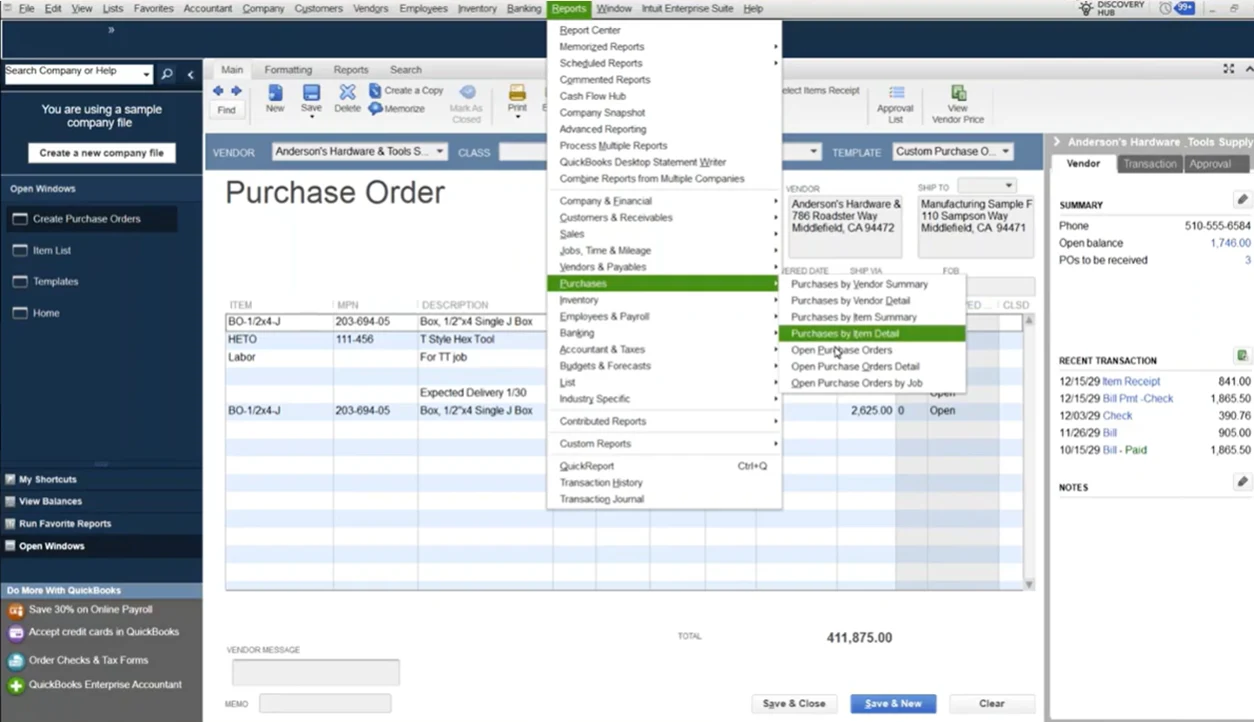The image size is (1254, 722).
Task: Click the Print icon in toolbar
Action: (517, 94)
